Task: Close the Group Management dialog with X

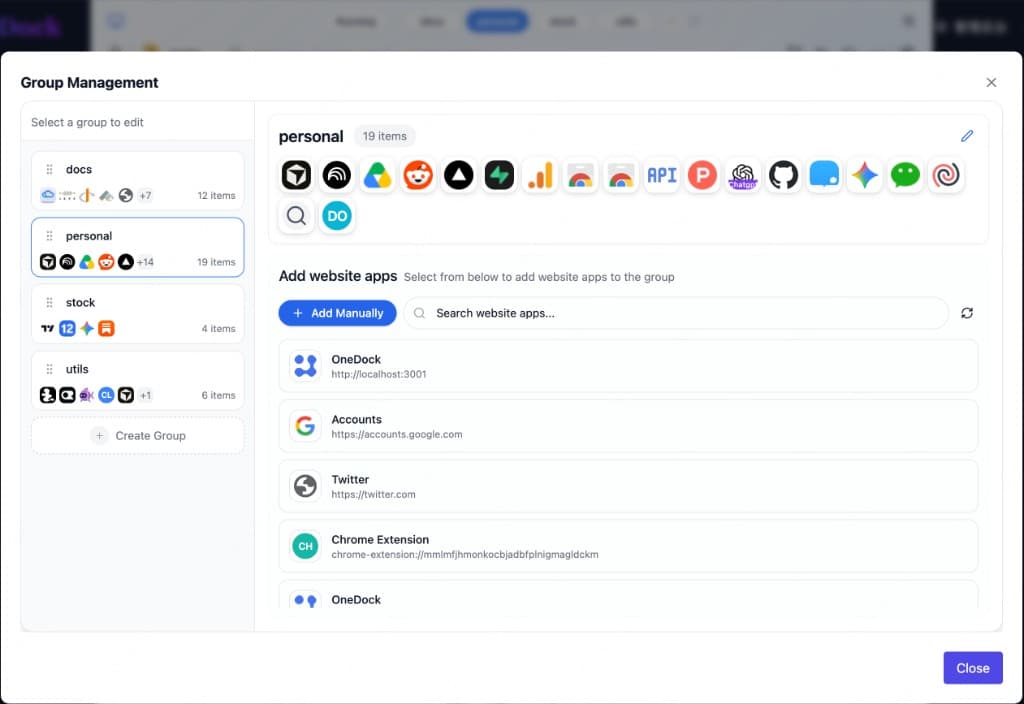Action: click(991, 82)
